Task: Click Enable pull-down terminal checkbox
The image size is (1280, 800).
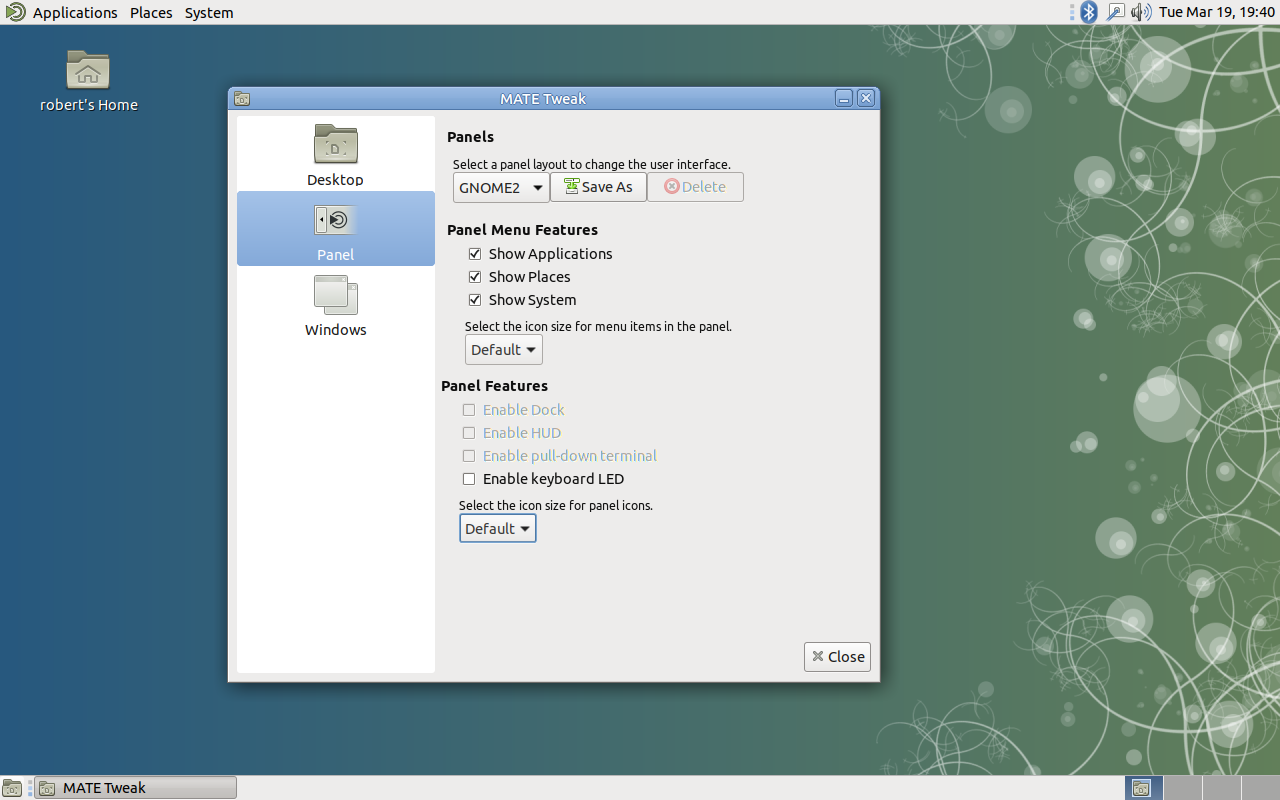Action: click(x=469, y=456)
